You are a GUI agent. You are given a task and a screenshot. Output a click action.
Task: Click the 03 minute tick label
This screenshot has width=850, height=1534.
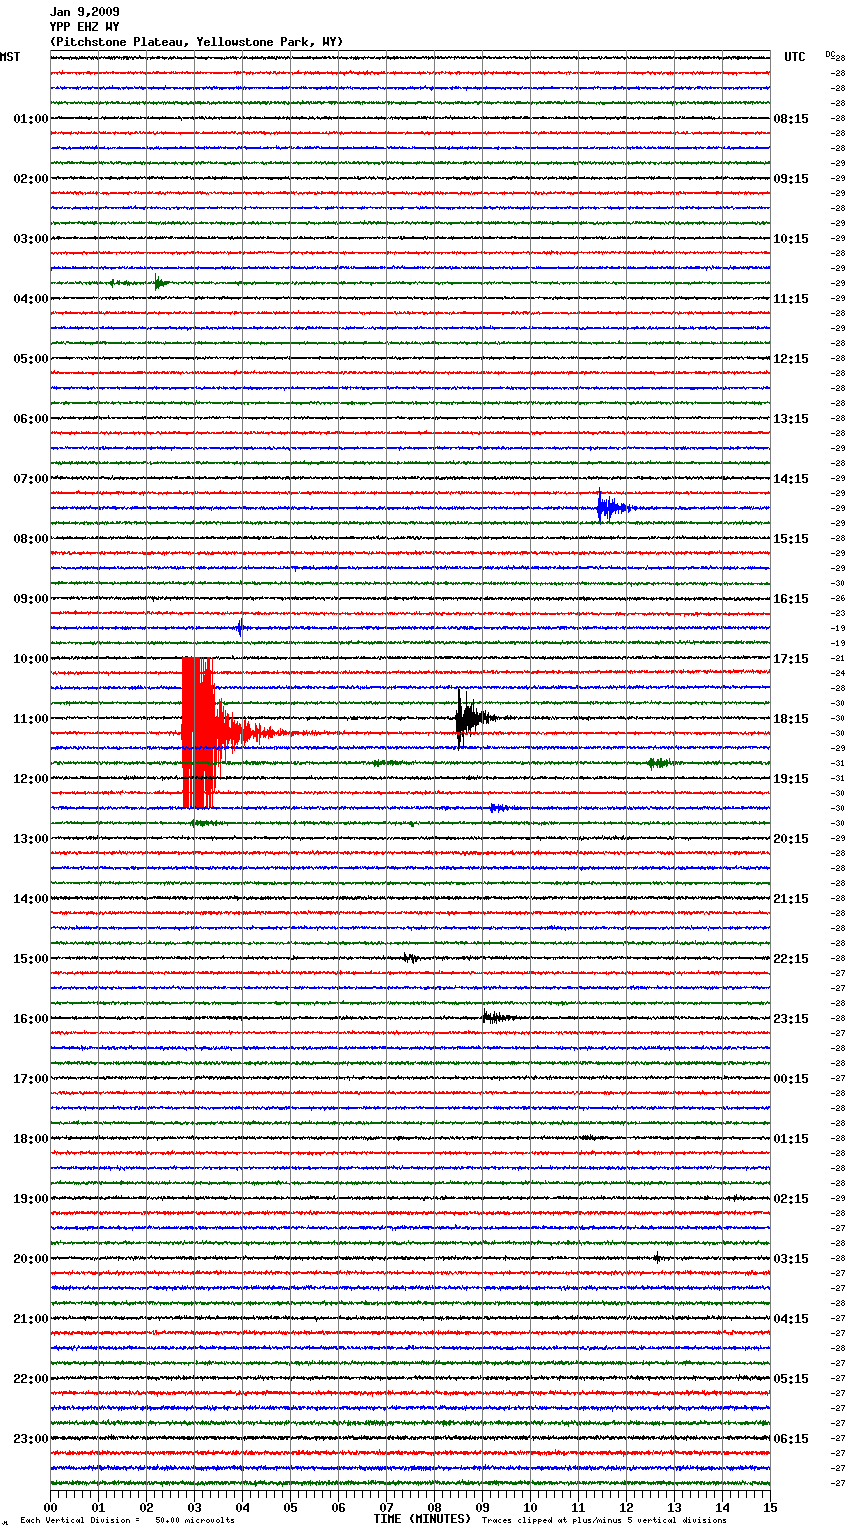click(194, 1507)
